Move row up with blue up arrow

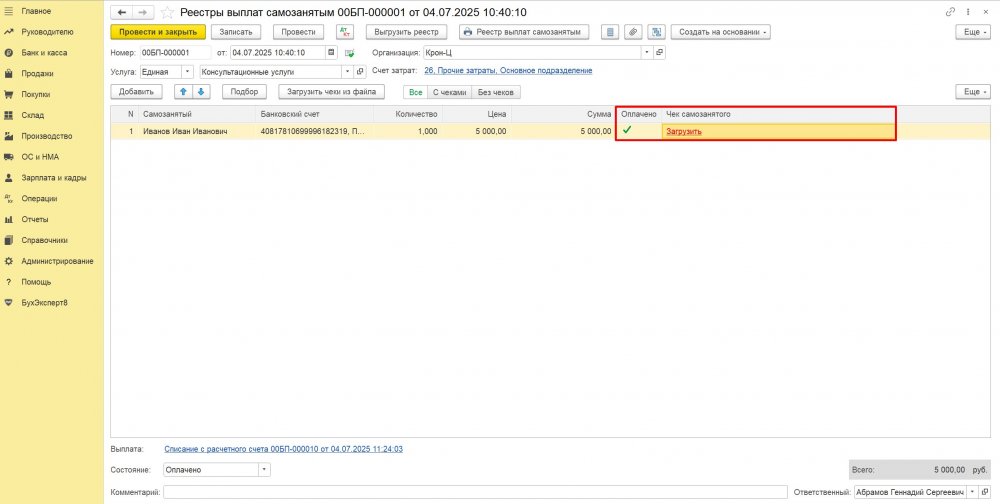(x=183, y=92)
